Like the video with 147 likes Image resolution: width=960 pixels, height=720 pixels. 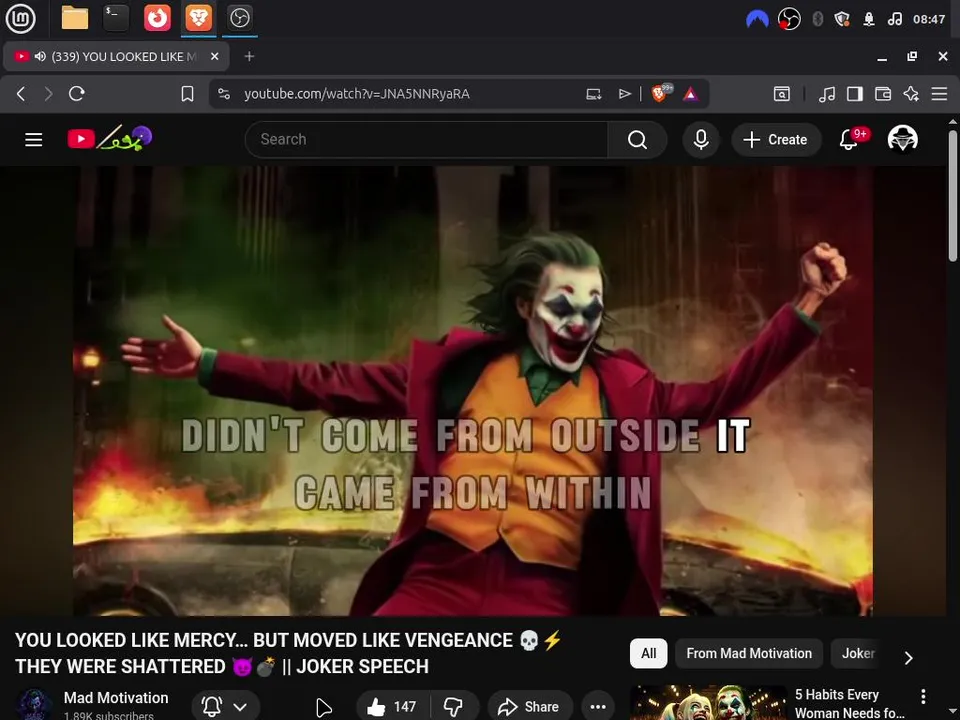click(392, 707)
